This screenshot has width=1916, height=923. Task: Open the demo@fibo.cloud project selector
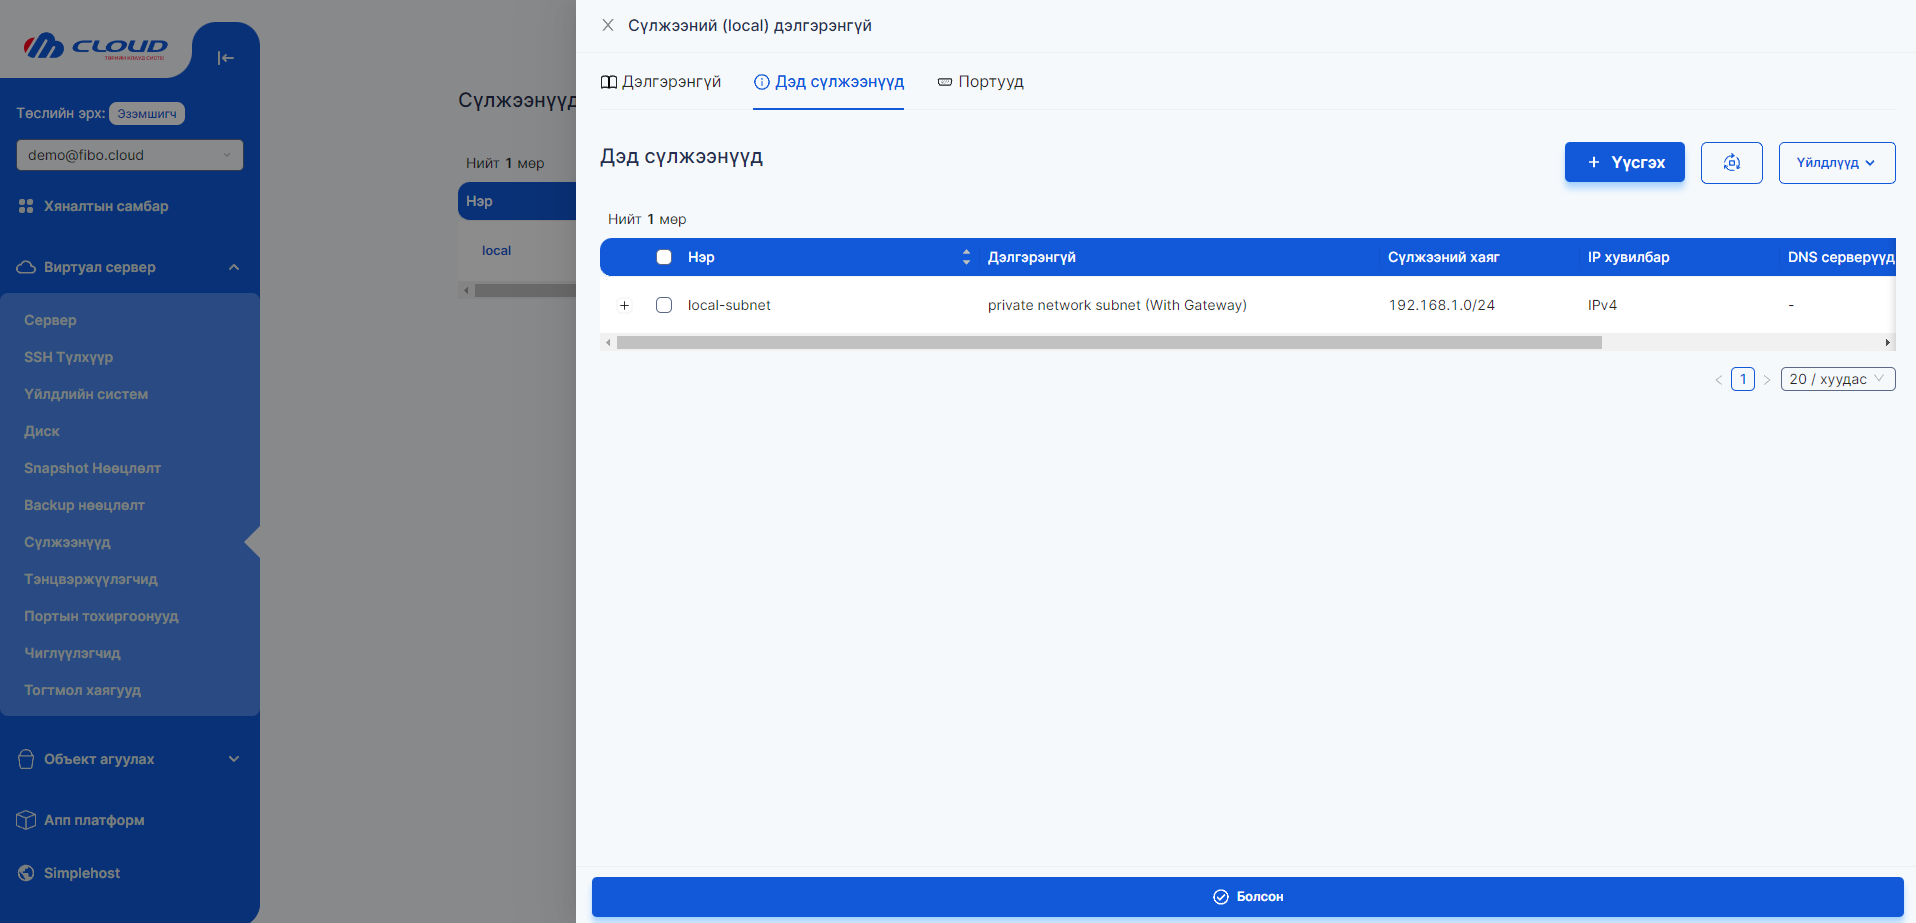pyautogui.click(x=129, y=155)
